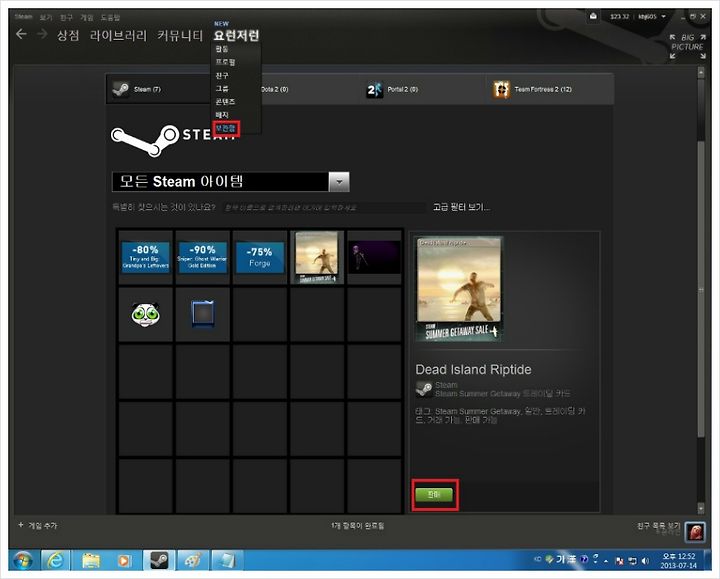Choose 배지 in the dropdown menu
The image size is (720, 579).
[222, 115]
